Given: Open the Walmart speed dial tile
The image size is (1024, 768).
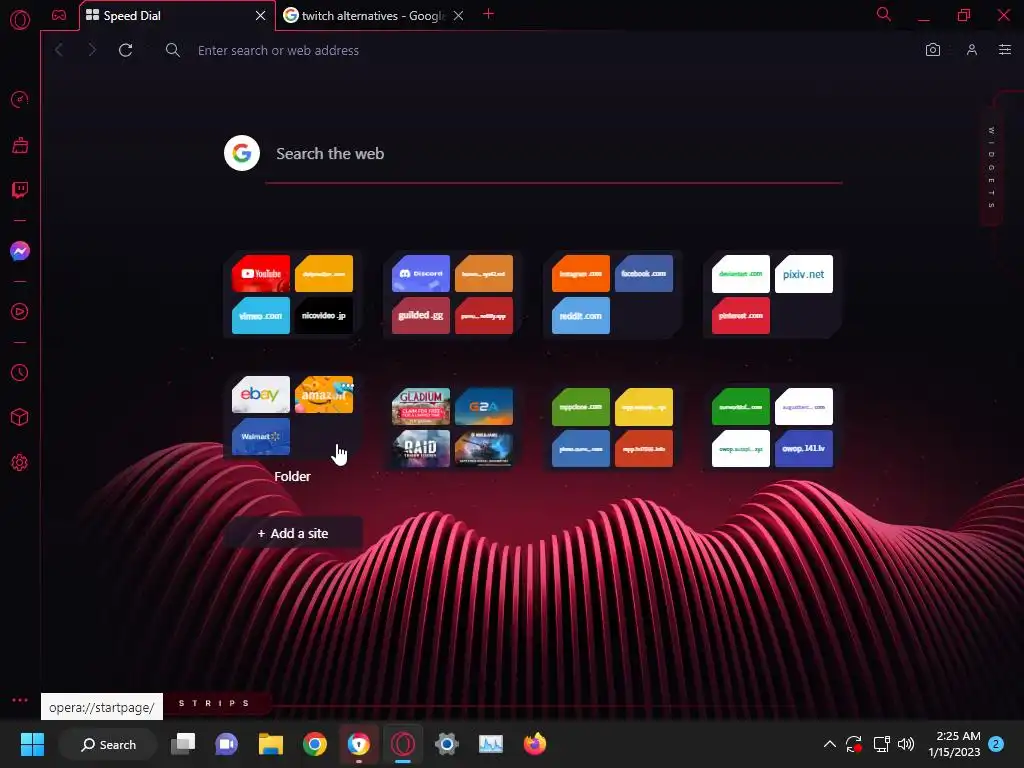Looking at the screenshot, I should (x=261, y=436).
